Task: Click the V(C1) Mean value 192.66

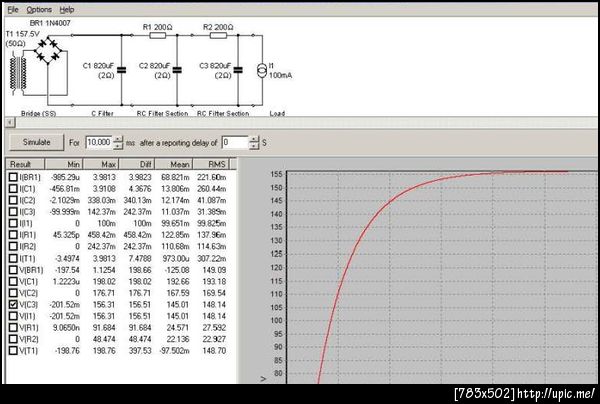Action: [x=178, y=281]
